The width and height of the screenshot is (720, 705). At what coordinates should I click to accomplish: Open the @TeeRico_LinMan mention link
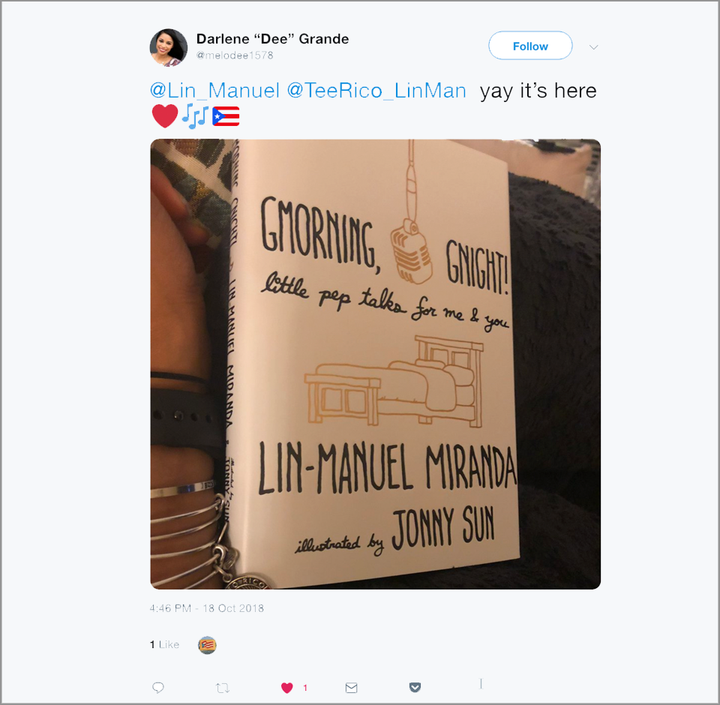click(x=377, y=90)
